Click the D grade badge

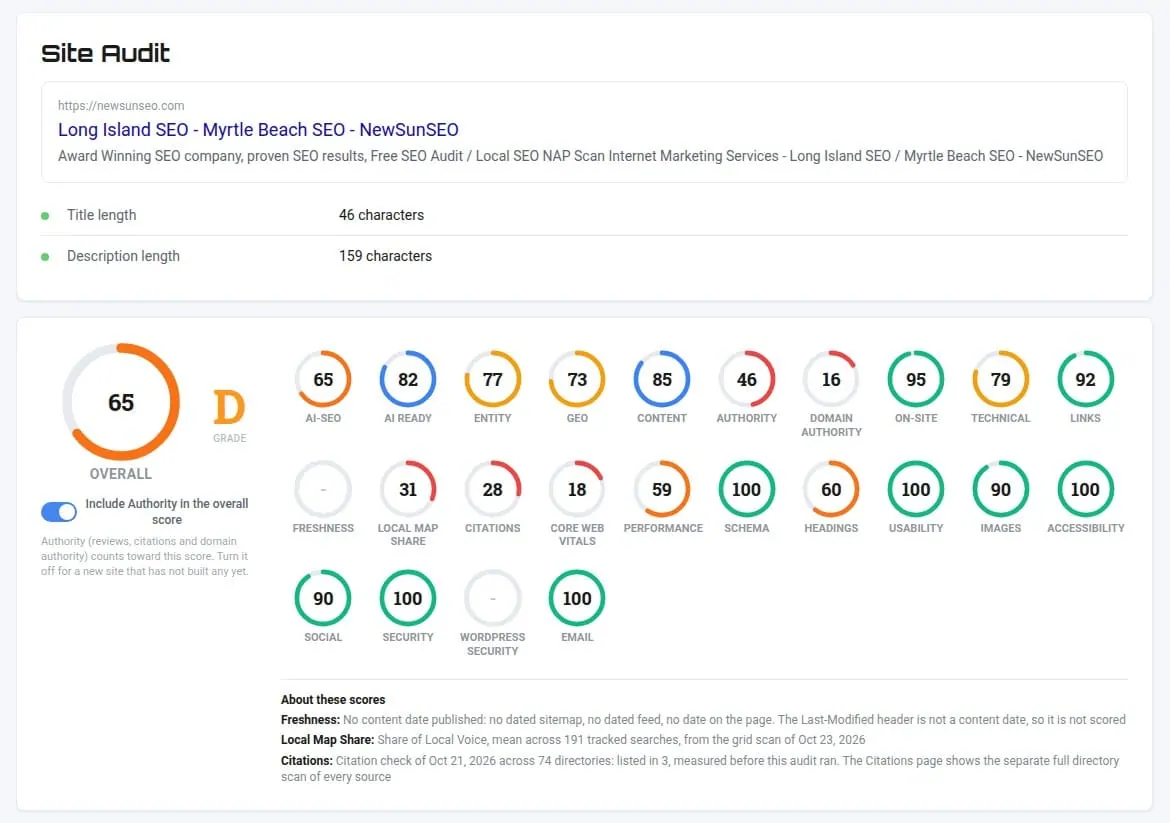(229, 407)
